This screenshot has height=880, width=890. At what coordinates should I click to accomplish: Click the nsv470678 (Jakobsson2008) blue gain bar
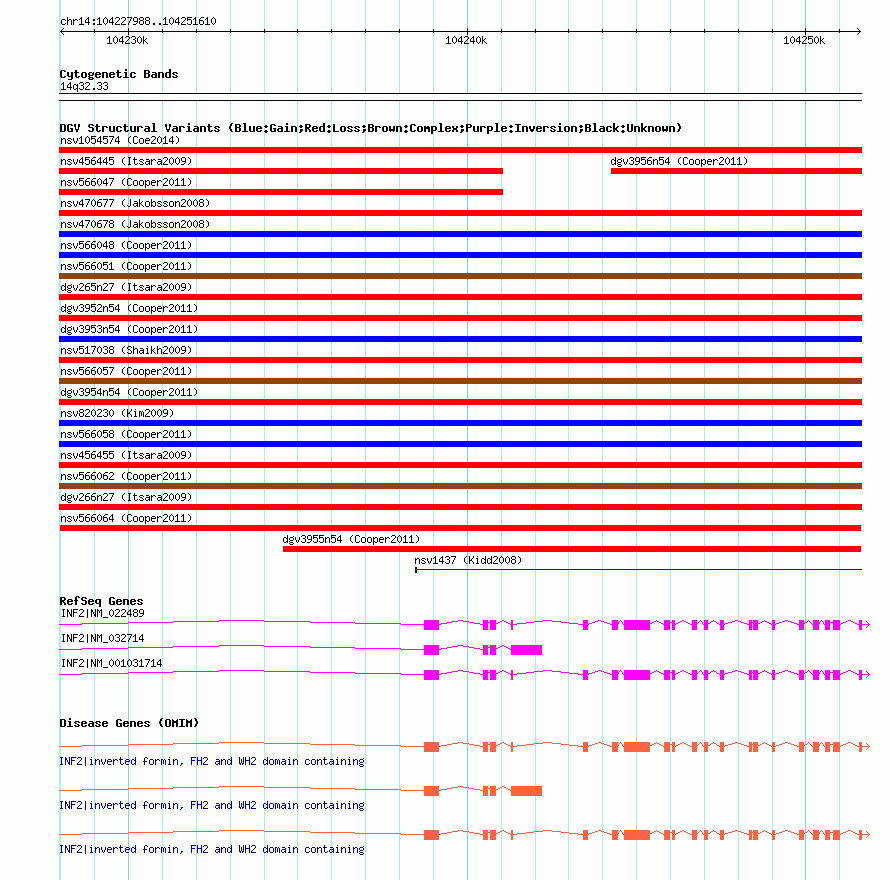pyautogui.click(x=460, y=234)
